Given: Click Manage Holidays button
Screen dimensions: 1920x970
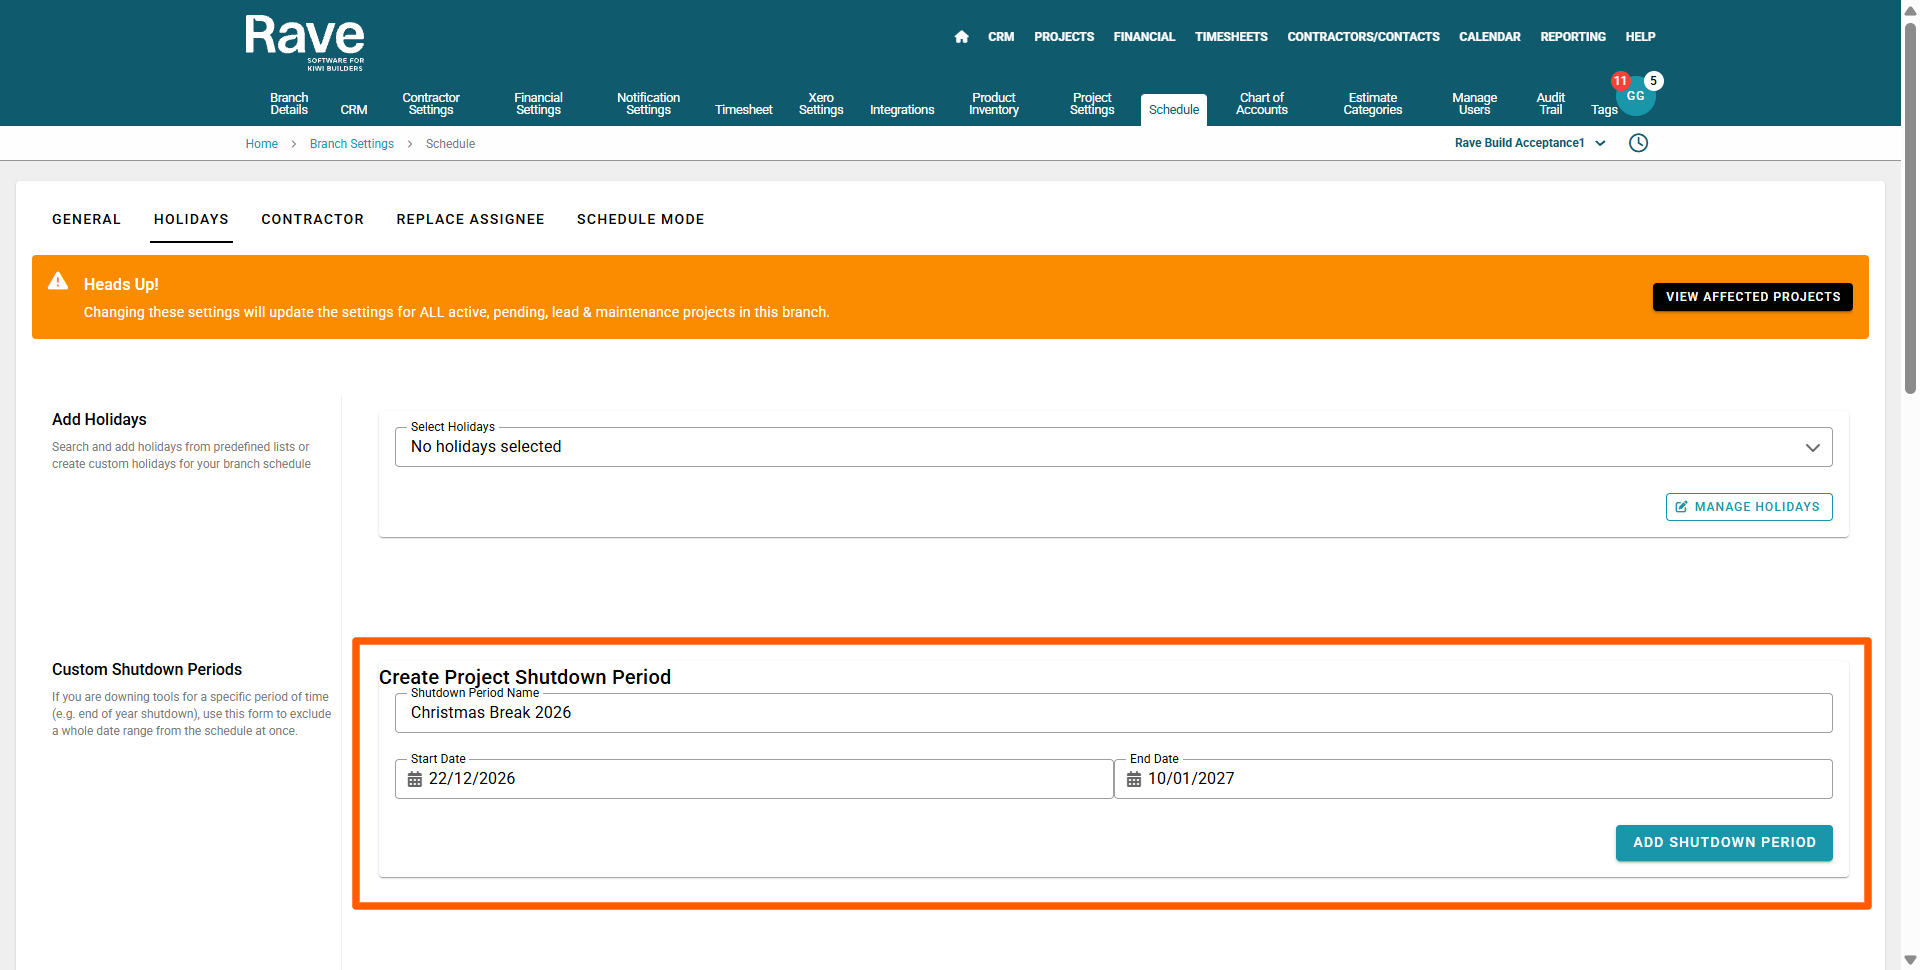Looking at the screenshot, I should (1748, 507).
